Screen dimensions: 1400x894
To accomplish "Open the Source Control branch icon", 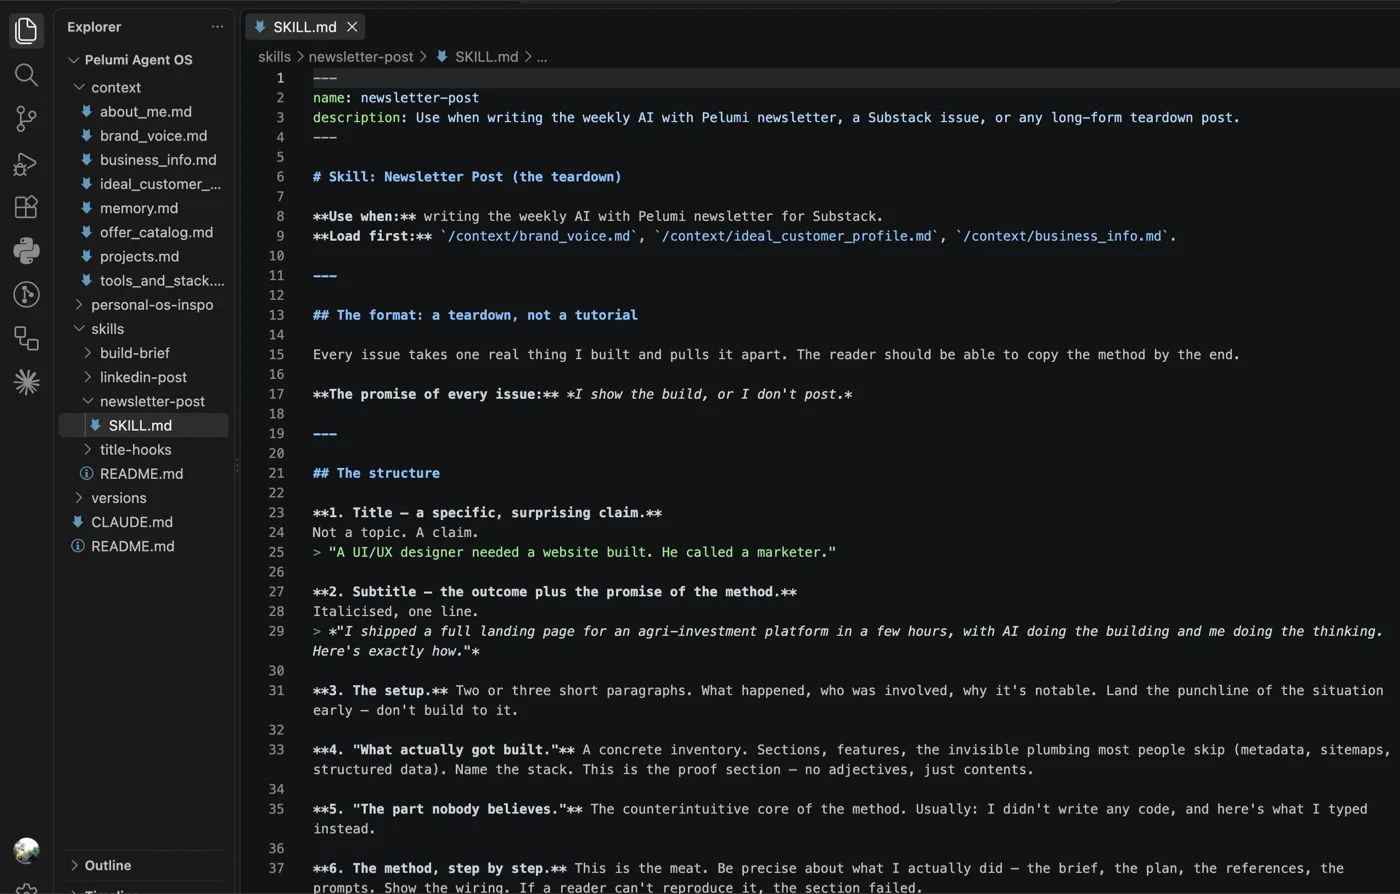I will pos(26,119).
